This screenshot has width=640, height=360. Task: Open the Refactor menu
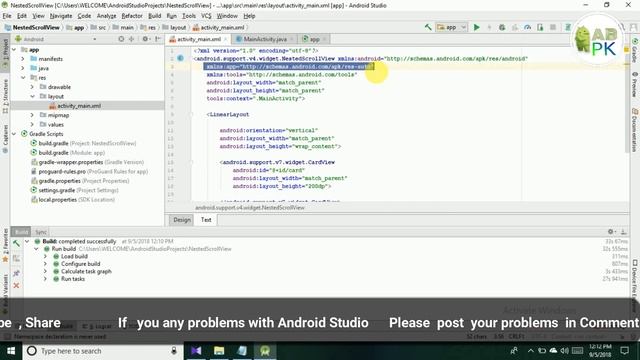pyautogui.click(x=132, y=16)
